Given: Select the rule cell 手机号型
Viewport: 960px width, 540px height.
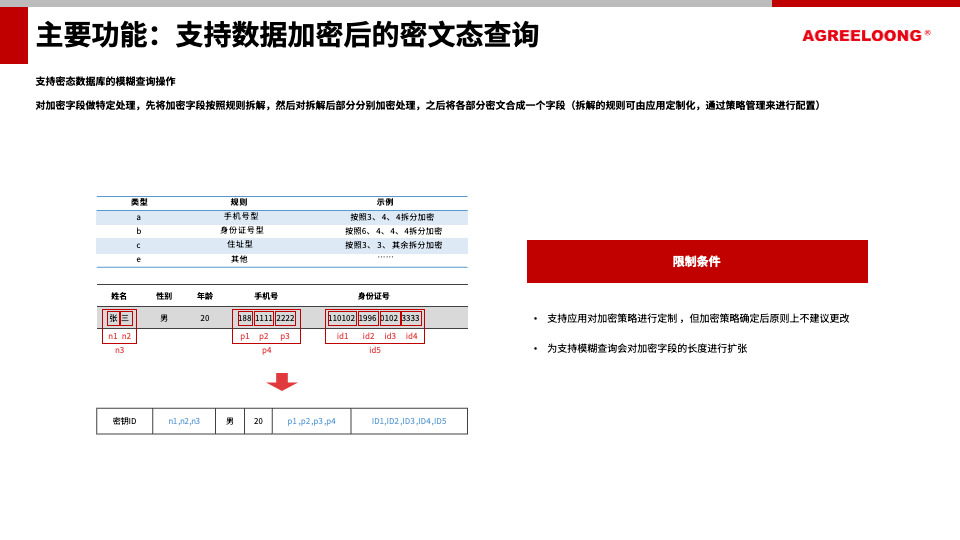Looking at the screenshot, I should pos(241,216).
